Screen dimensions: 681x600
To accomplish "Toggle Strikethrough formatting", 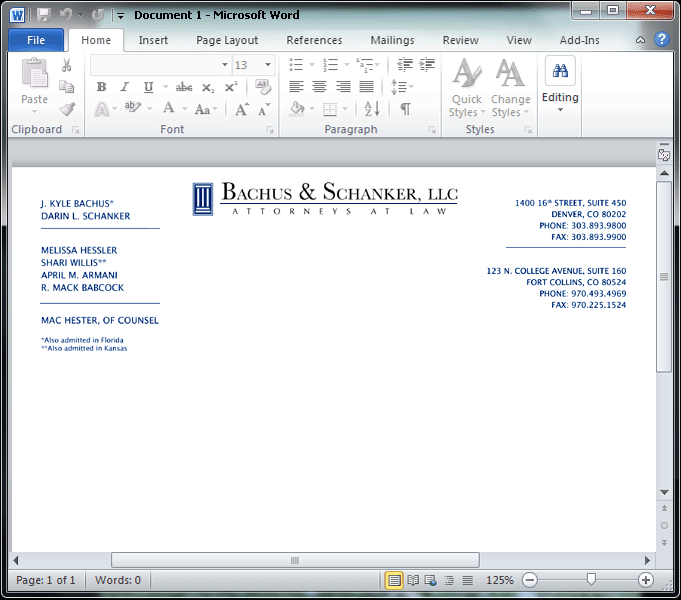I will 184,87.
